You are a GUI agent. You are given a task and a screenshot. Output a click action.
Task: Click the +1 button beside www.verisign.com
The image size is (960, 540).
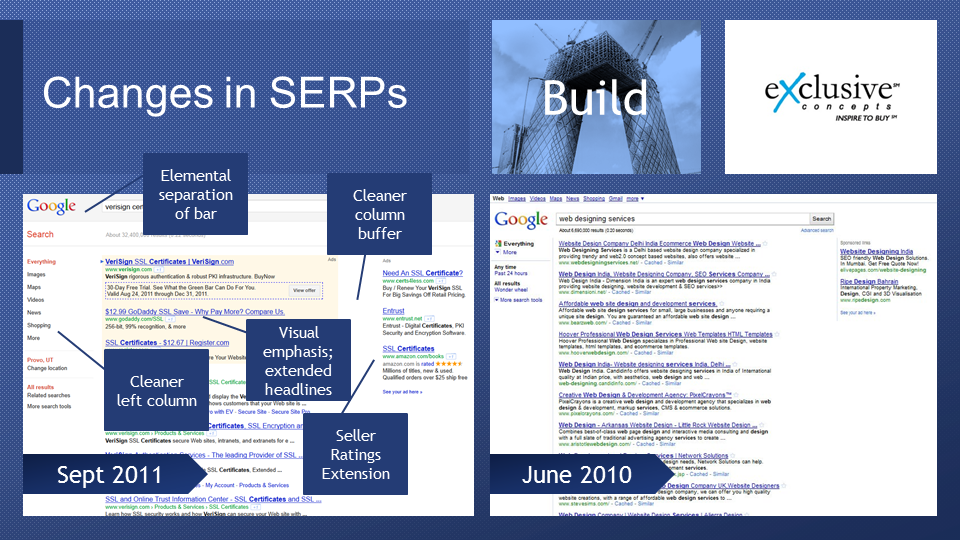click(159, 269)
